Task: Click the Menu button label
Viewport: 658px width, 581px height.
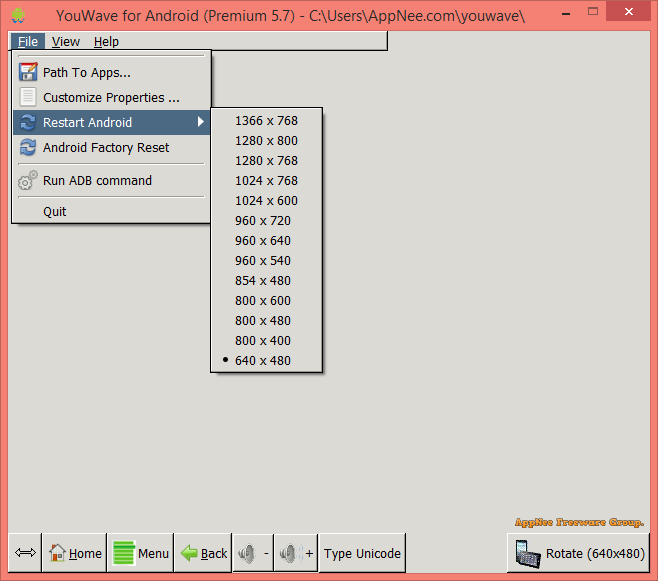Action: tap(153, 554)
